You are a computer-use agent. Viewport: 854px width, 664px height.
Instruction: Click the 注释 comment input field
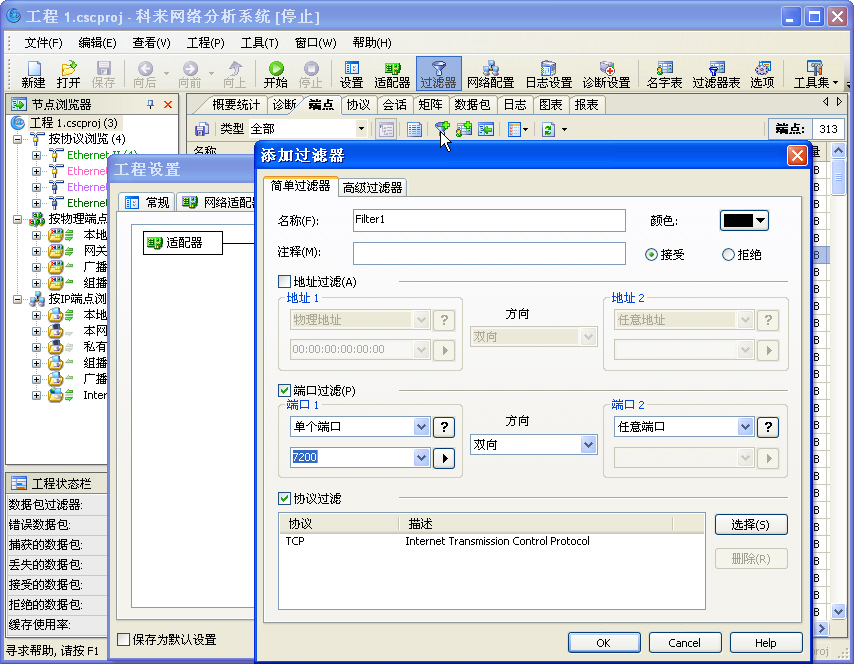coord(489,253)
